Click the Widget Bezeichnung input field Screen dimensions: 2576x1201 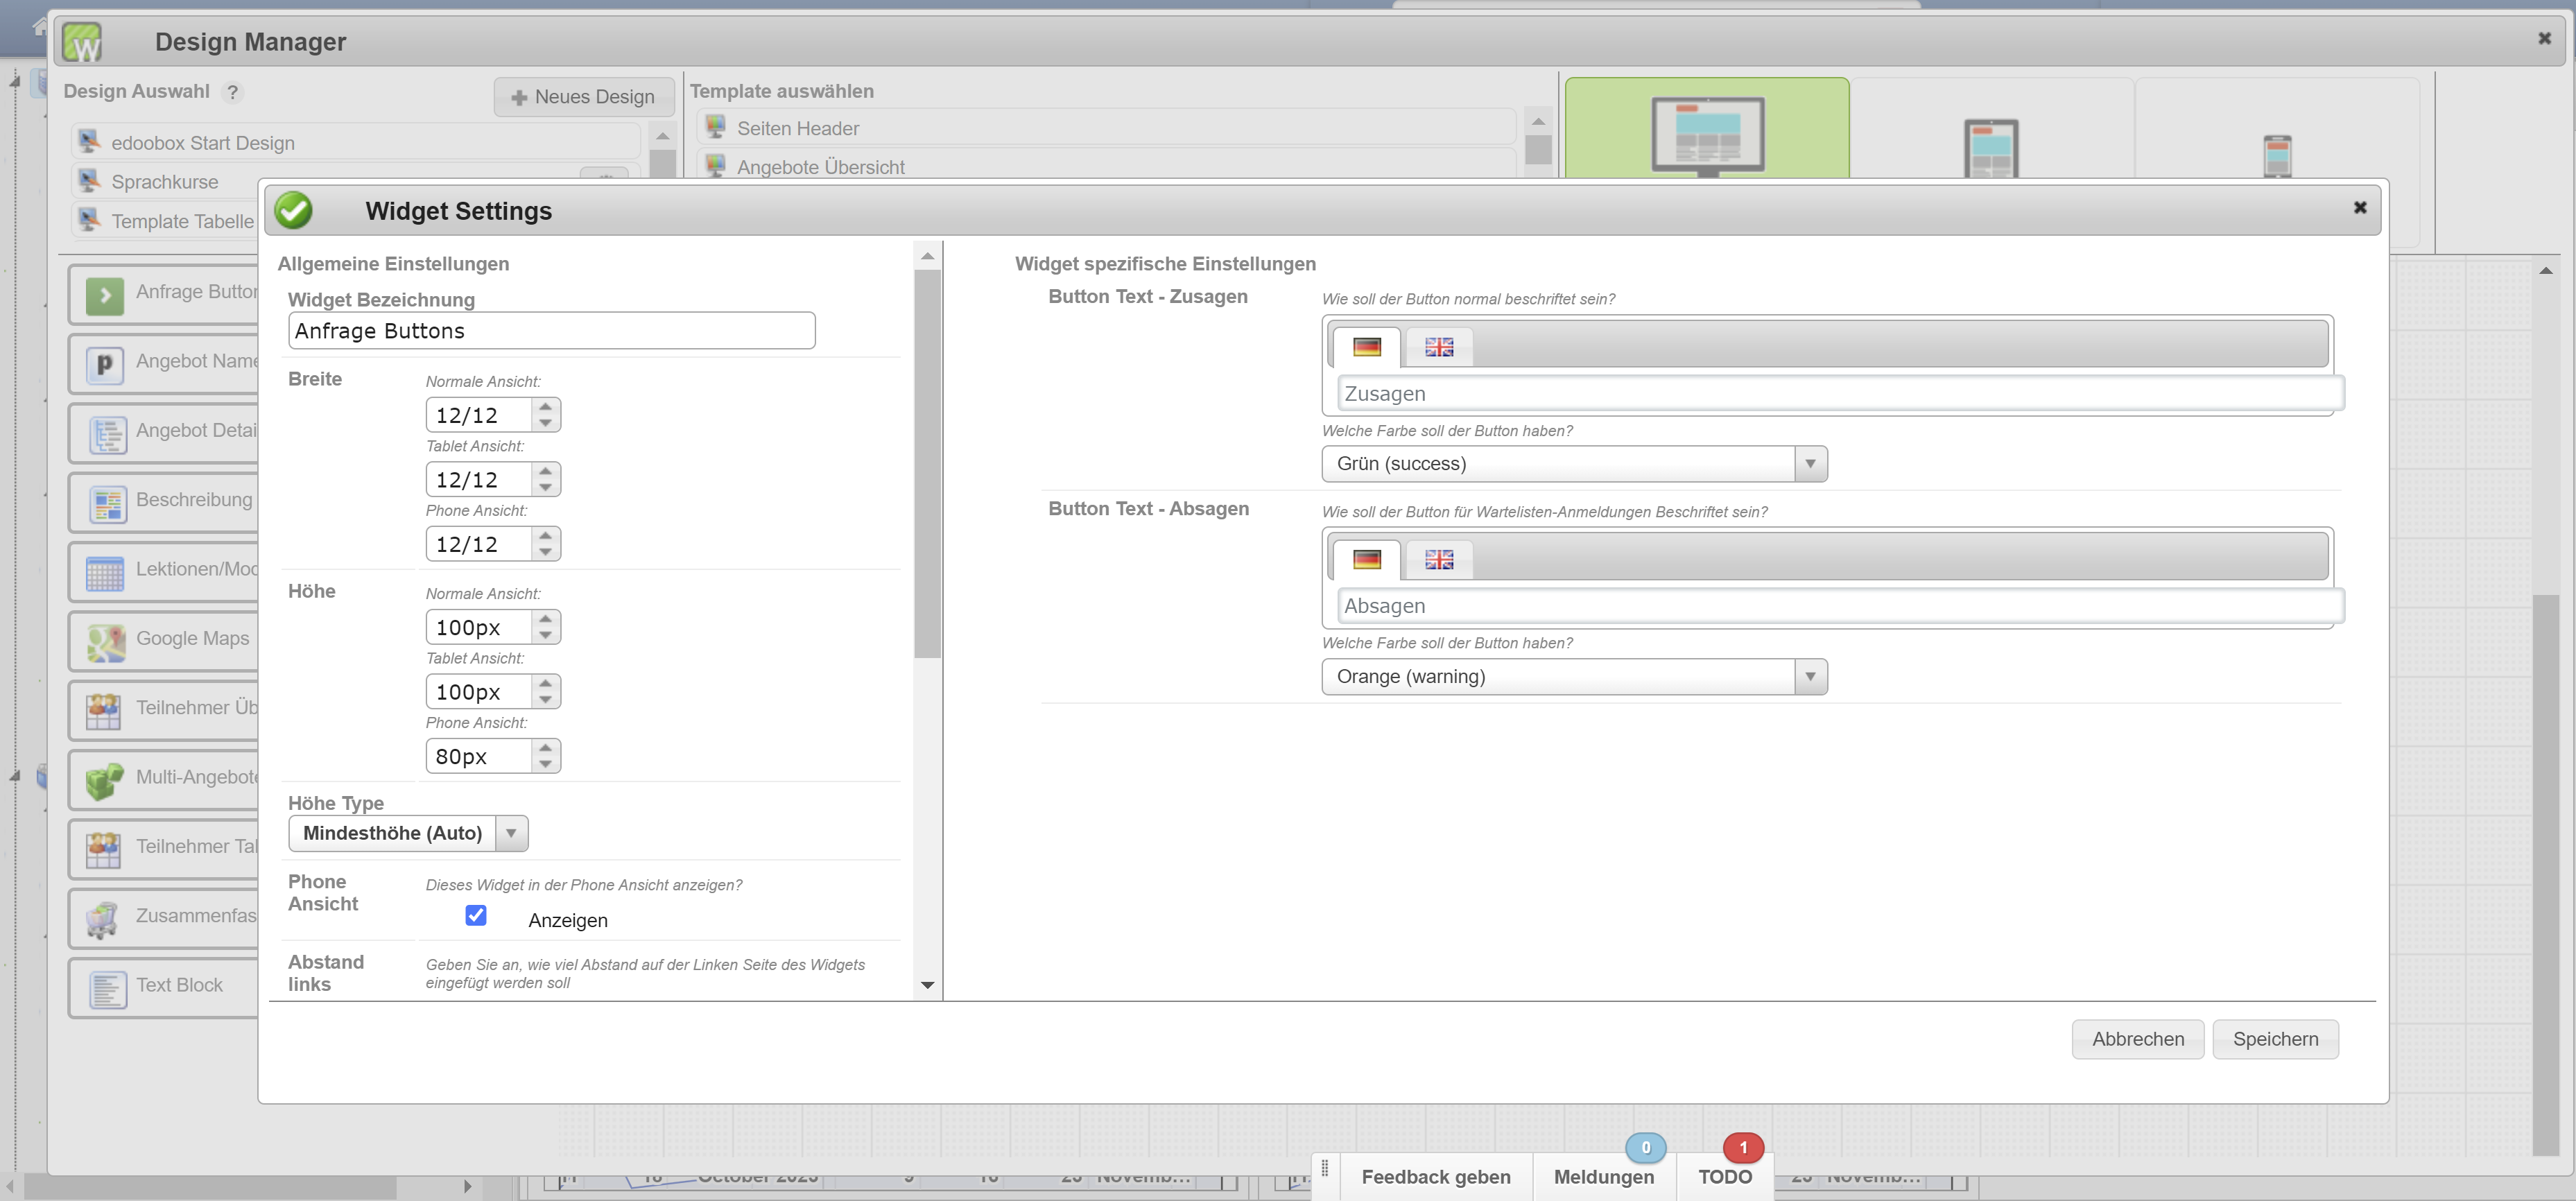pyautogui.click(x=551, y=331)
